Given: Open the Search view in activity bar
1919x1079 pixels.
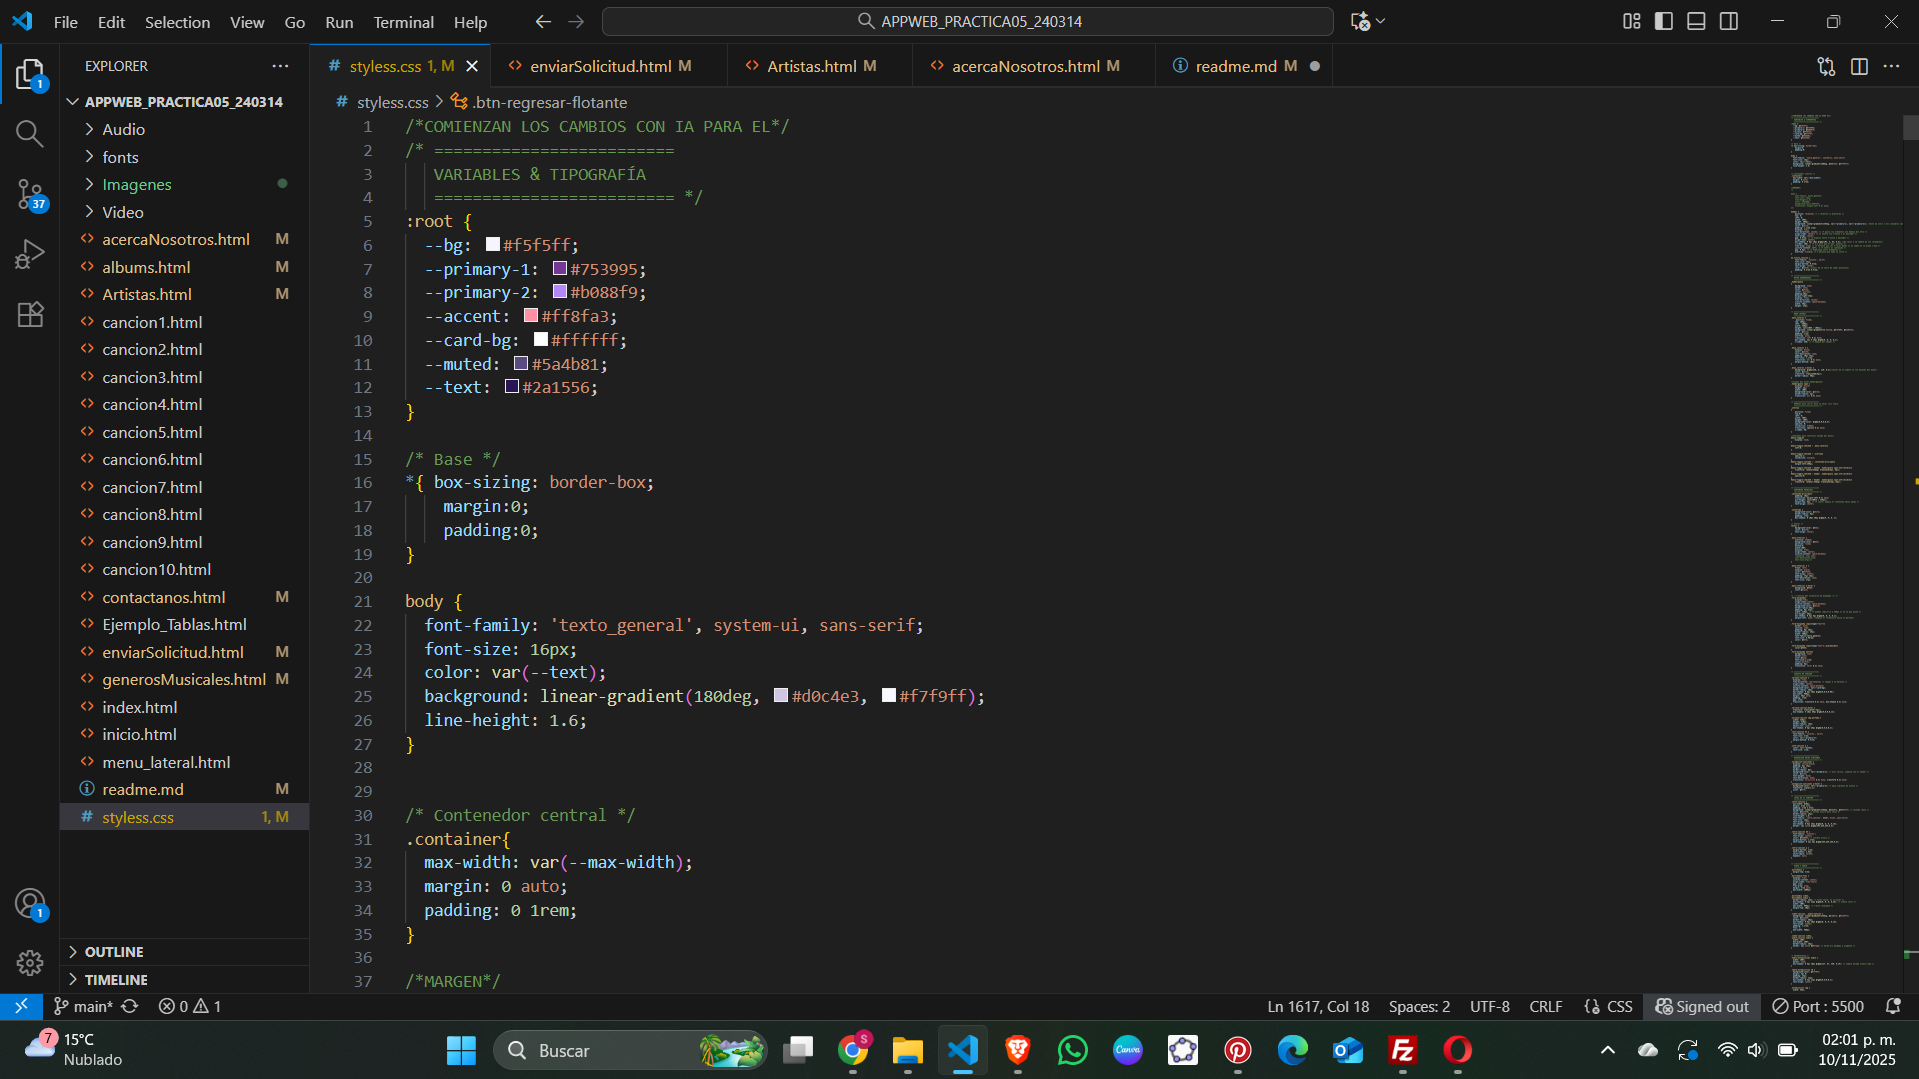Looking at the screenshot, I should [30, 134].
